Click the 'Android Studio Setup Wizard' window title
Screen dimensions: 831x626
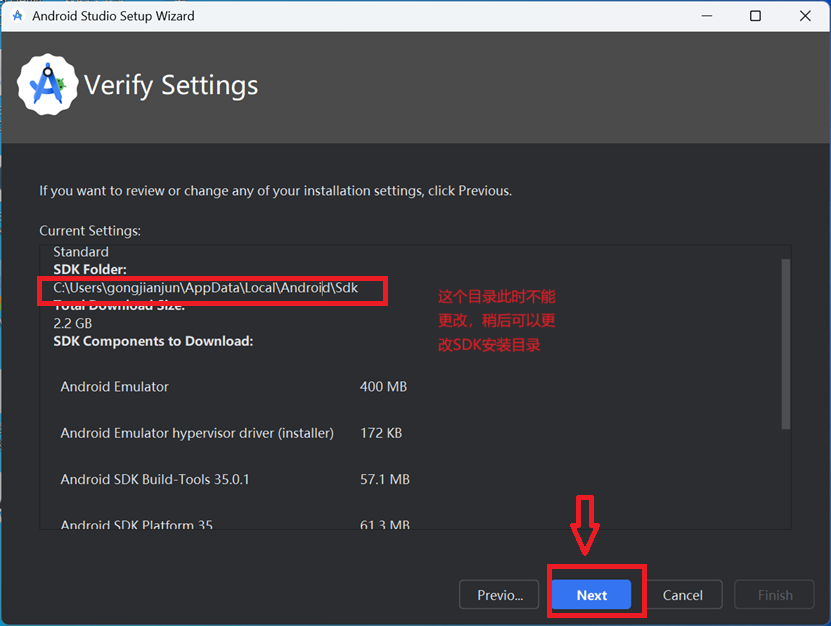[113, 16]
